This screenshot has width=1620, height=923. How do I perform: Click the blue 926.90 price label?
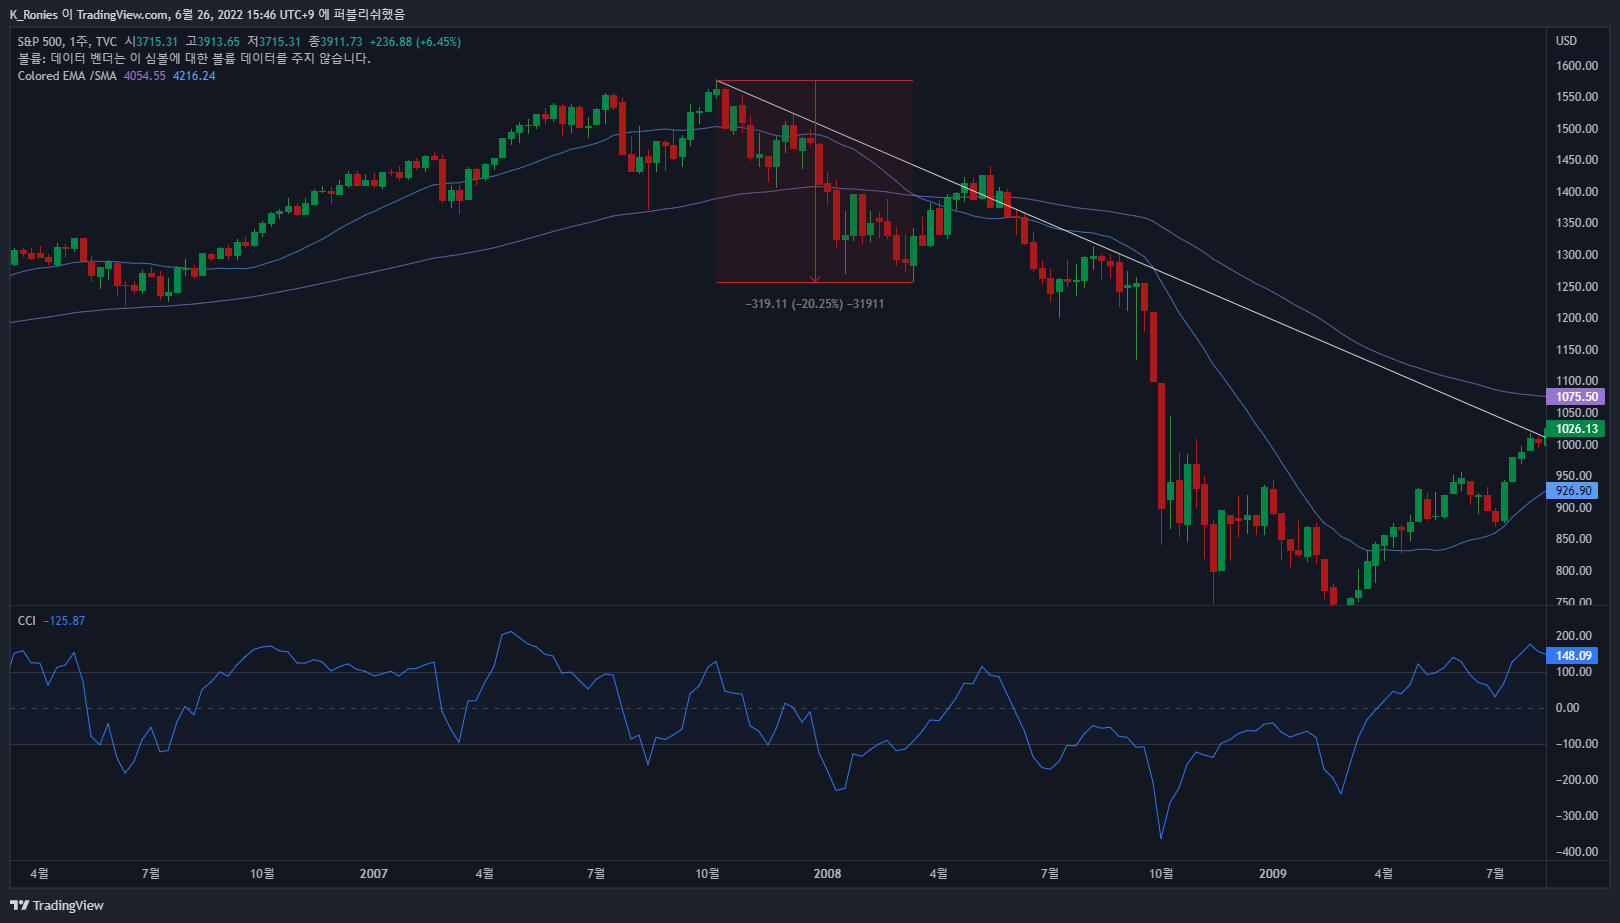1572,491
